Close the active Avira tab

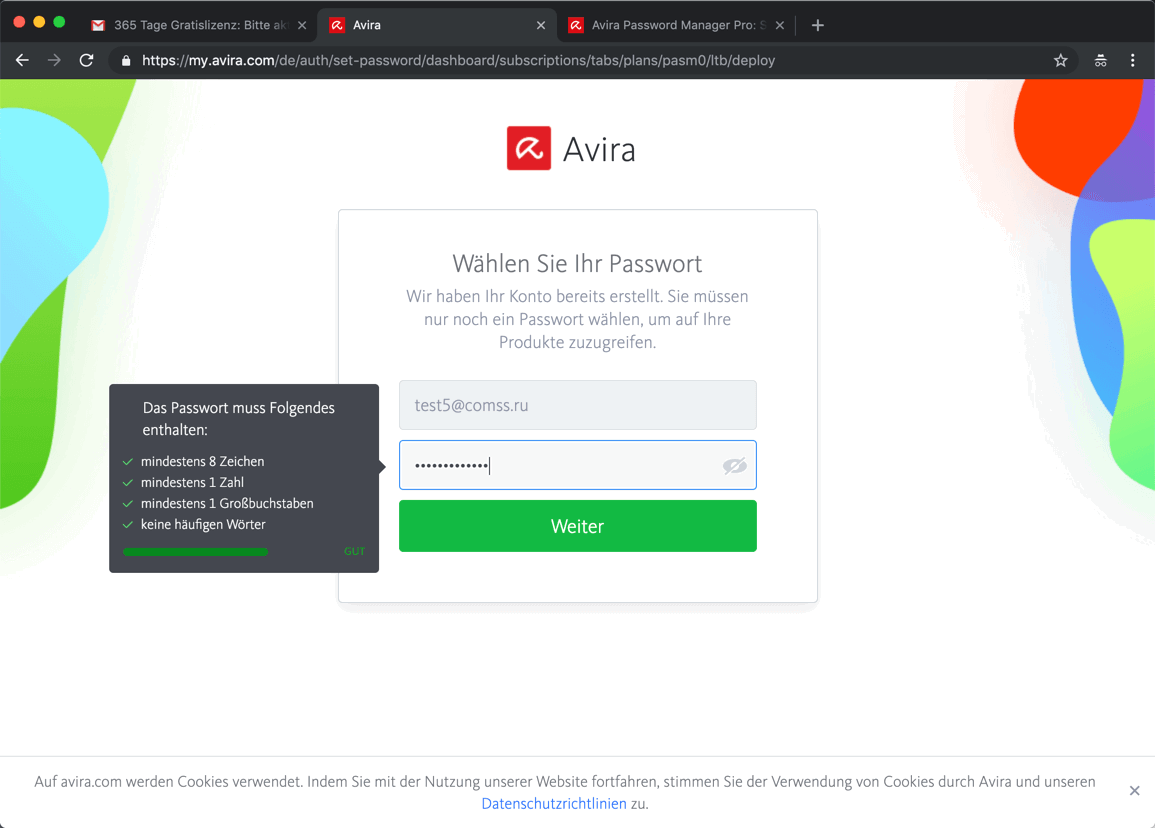(541, 25)
